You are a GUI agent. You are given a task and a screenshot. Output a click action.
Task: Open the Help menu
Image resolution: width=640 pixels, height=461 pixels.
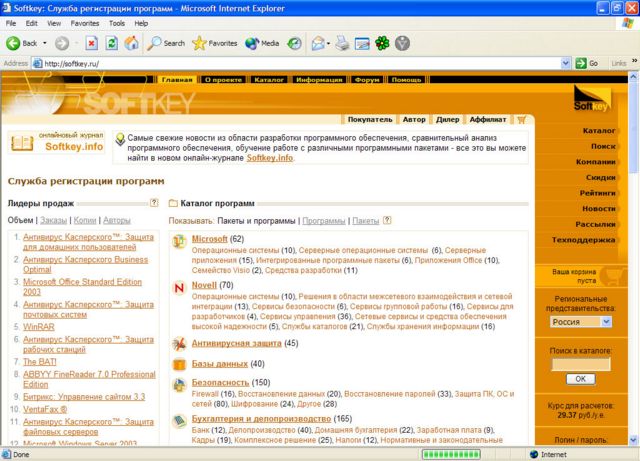tap(141, 23)
